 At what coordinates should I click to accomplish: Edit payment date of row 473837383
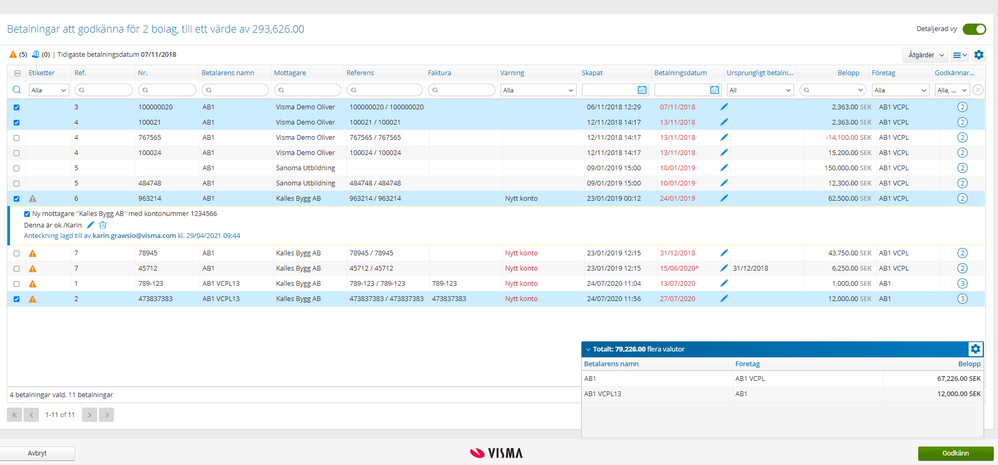point(723,299)
